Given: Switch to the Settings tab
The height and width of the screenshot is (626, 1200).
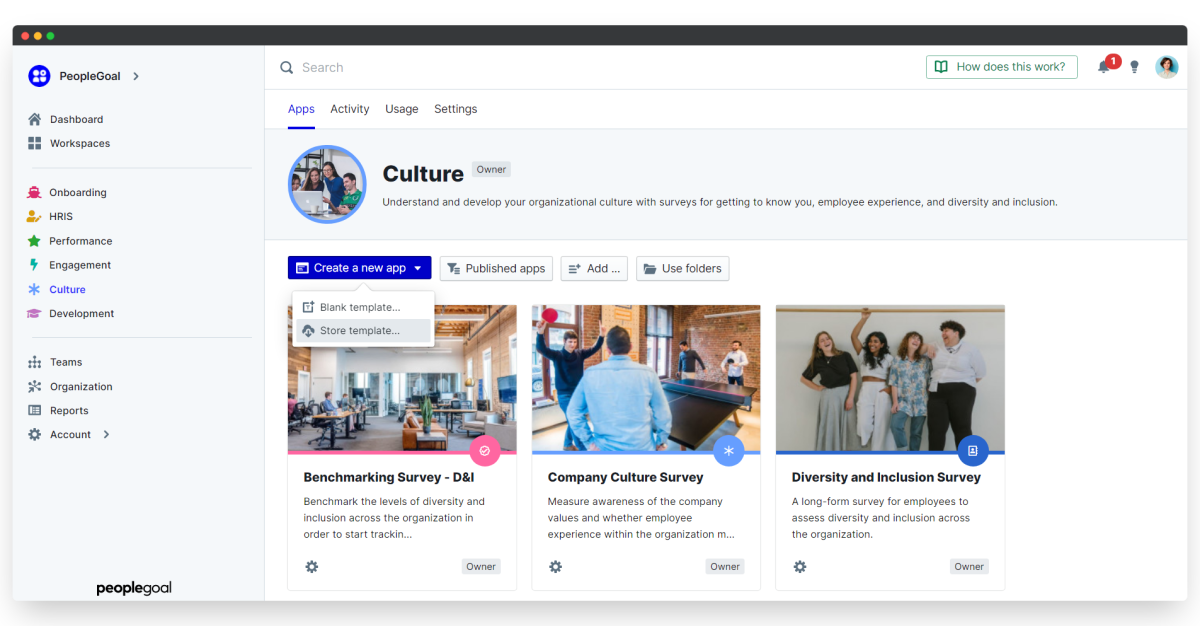Looking at the screenshot, I should point(456,109).
